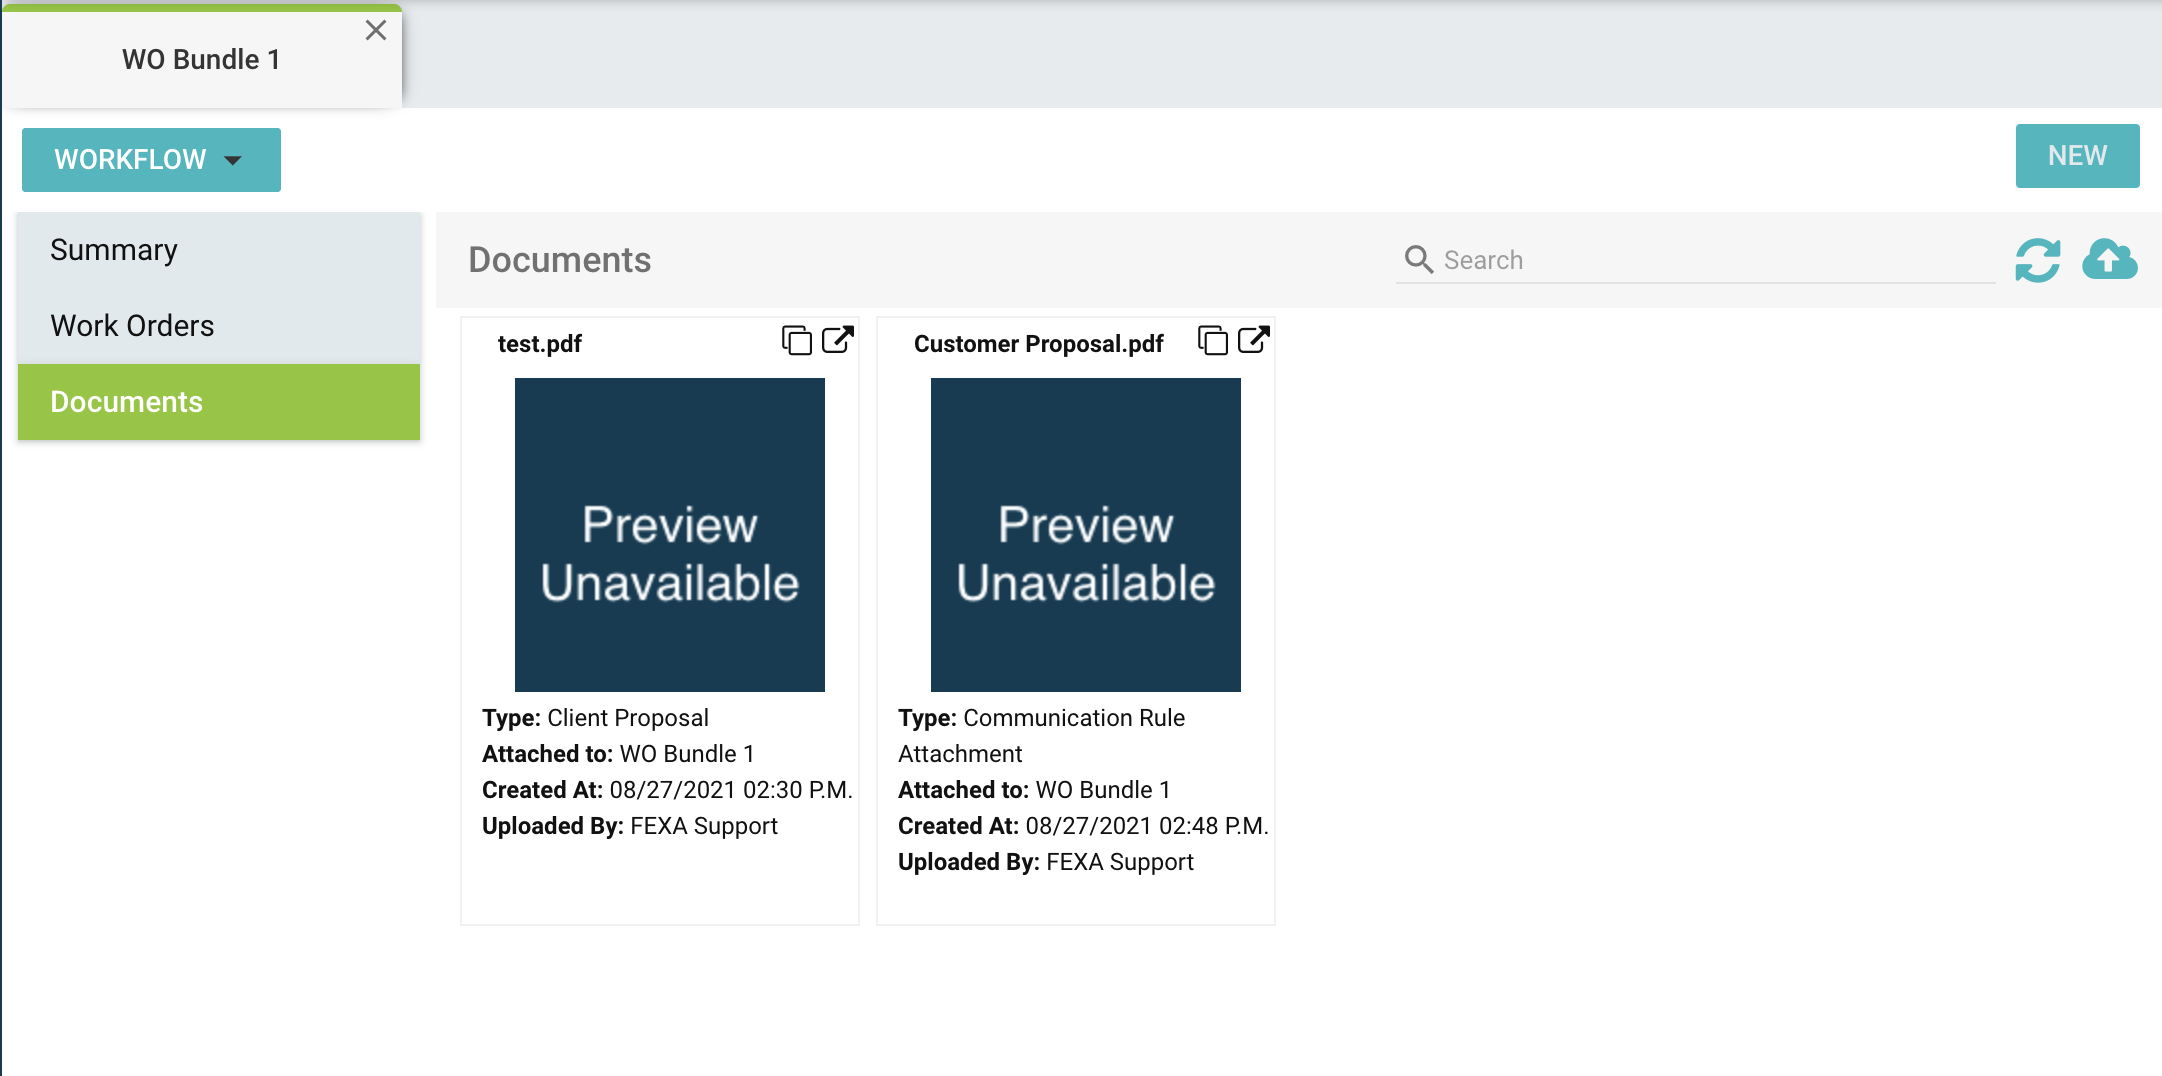Copy the test.pdf document
2162x1076 pixels.
click(x=796, y=340)
